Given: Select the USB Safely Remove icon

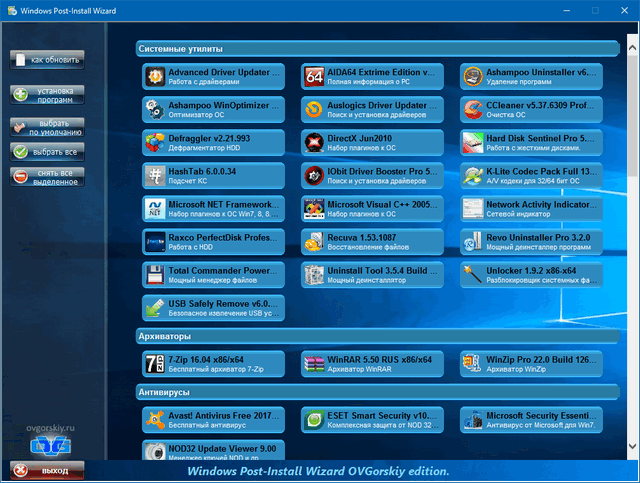Looking at the screenshot, I should [155, 307].
